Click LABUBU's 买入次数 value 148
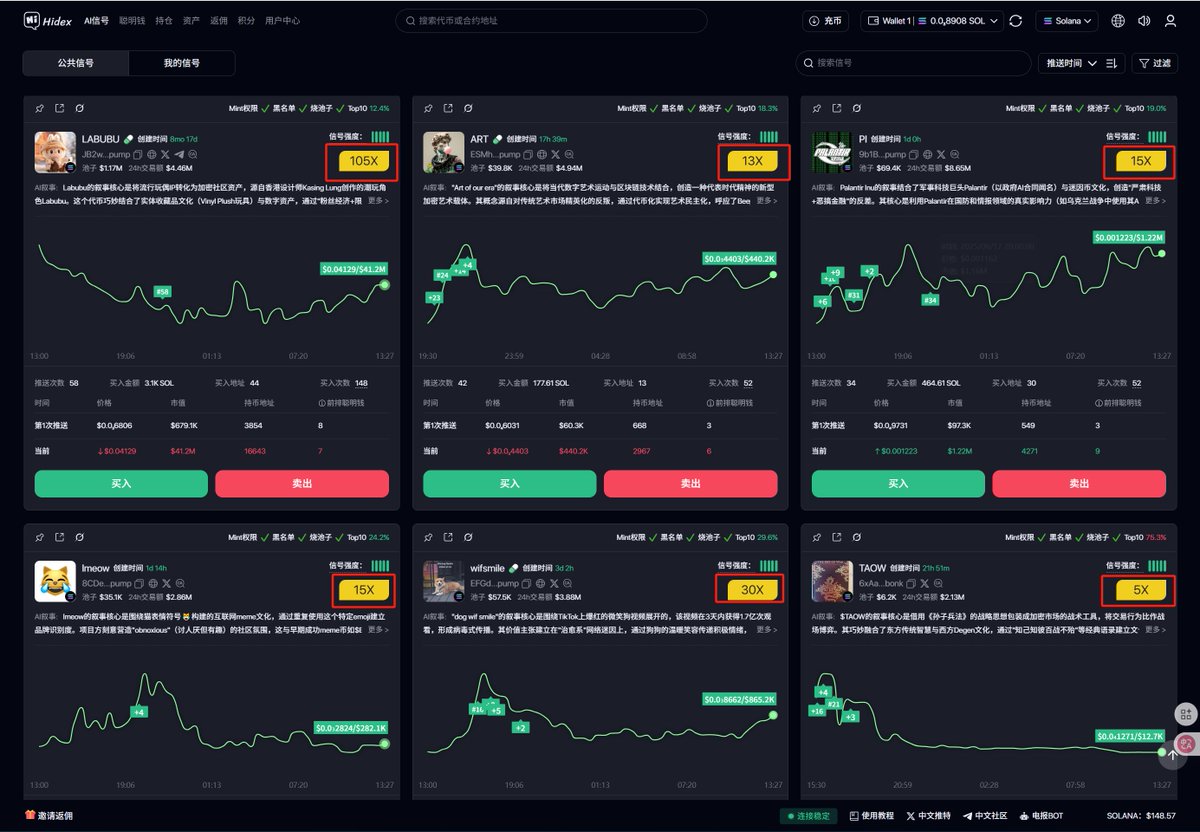This screenshot has height=832, width=1200. click(361, 383)
